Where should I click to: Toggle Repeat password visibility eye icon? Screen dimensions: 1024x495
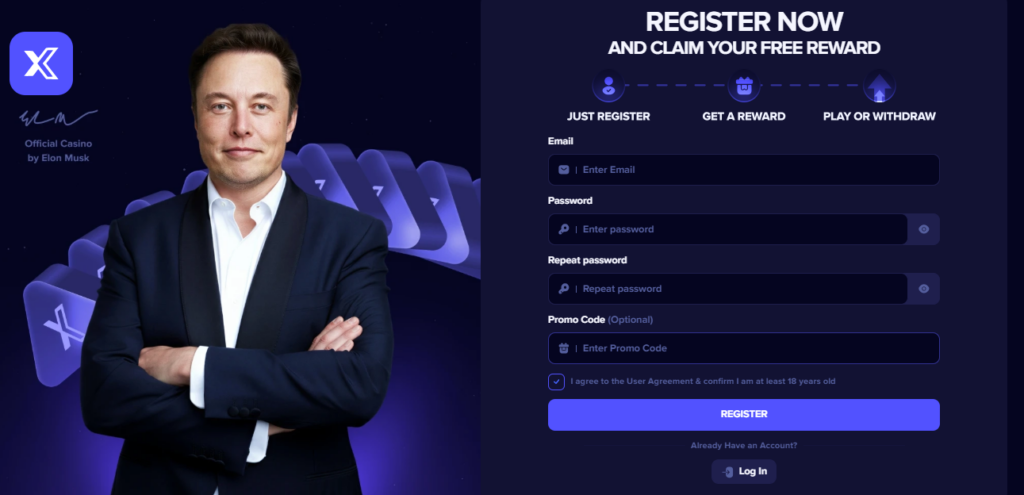click(924, 289)
